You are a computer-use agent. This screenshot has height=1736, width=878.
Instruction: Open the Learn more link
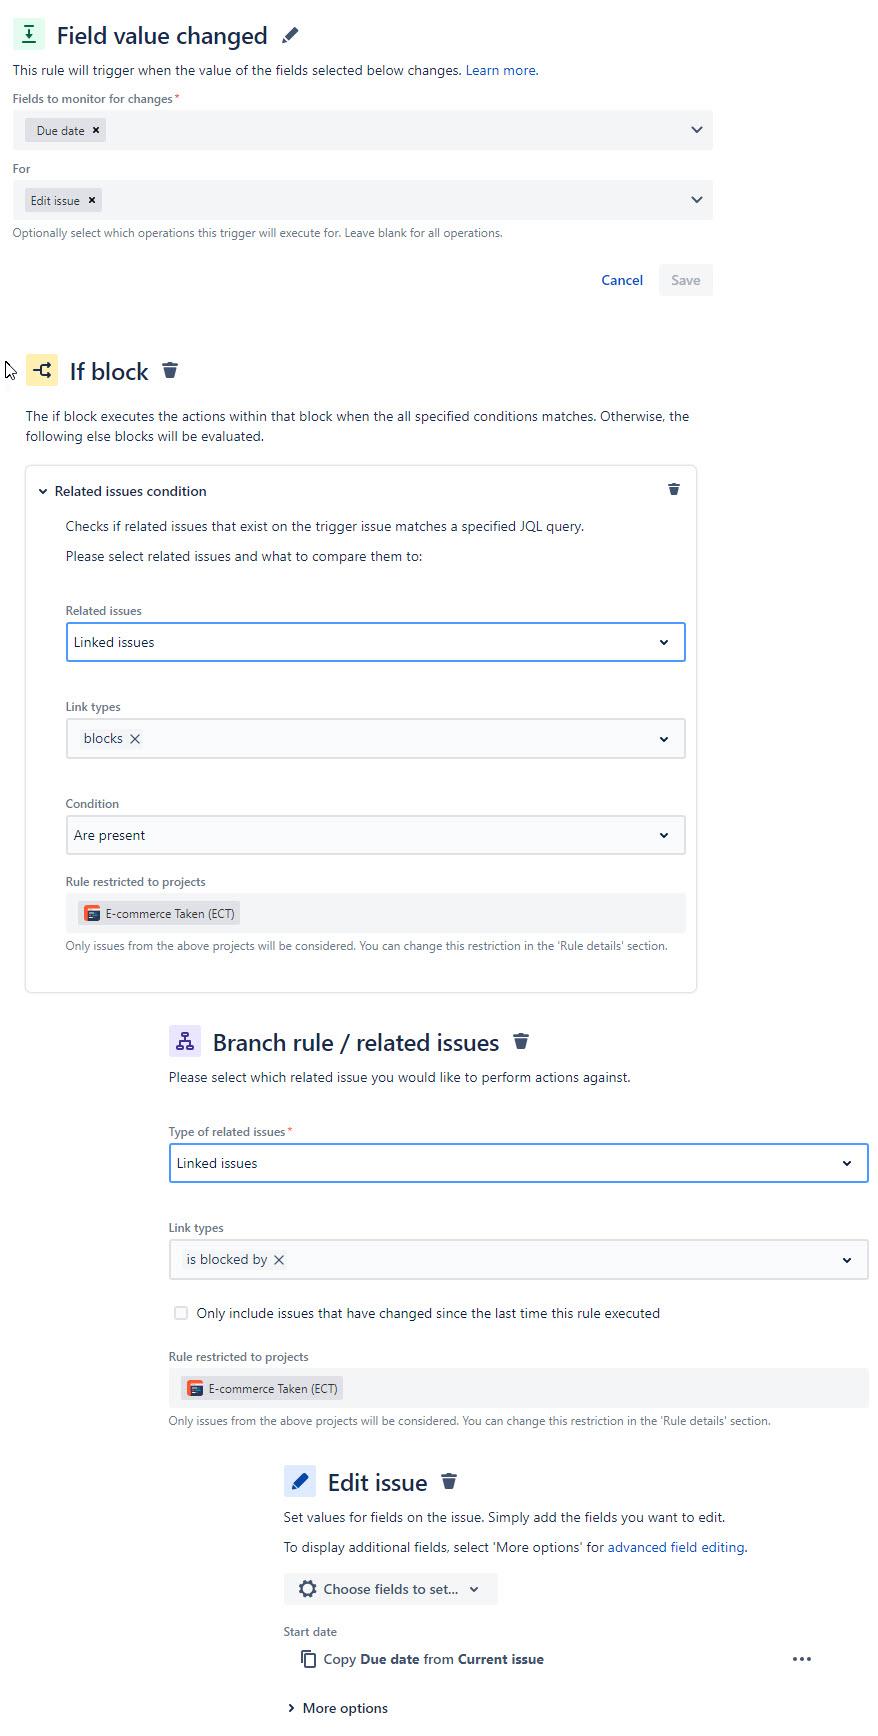click(500, 71)
